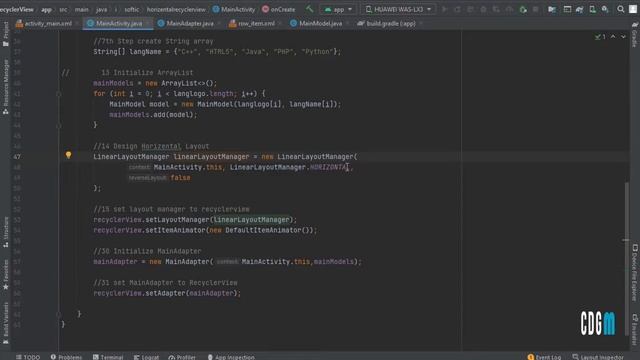This screenshot has width=640, height=360.
Task: Open the Logcat tool window
Action: click(x=146, y=357)
